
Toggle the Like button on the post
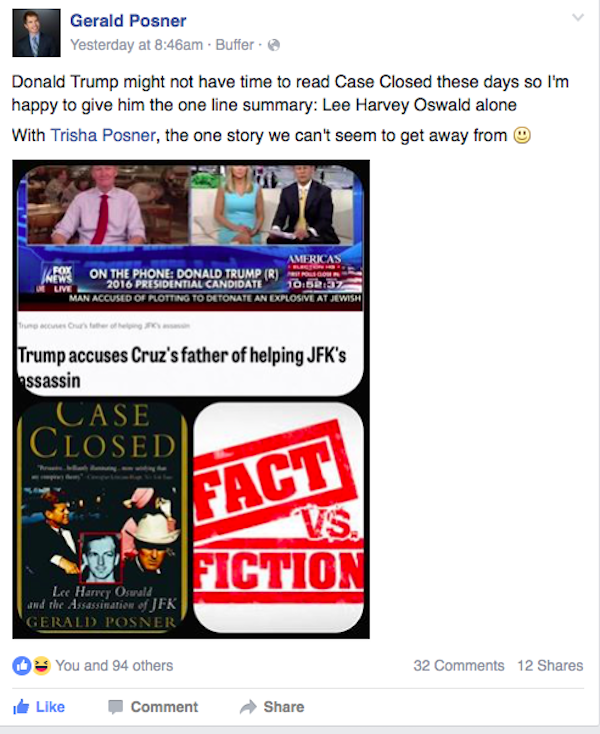(39, 706)
